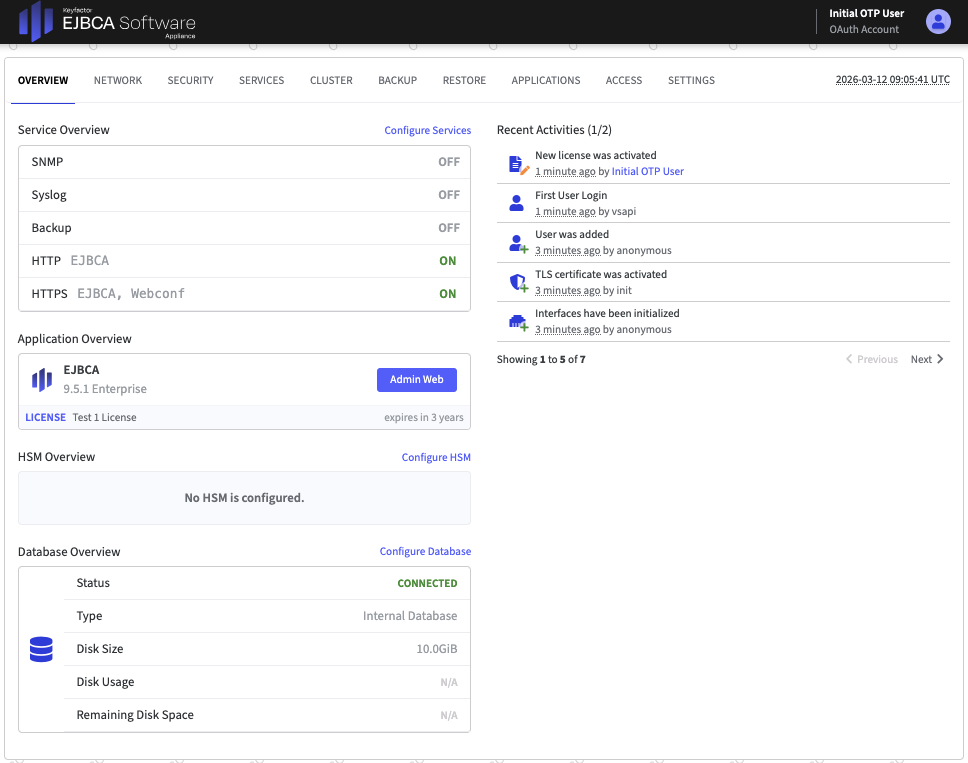Viewport: 968px width, 763px height.
Task: Click the add-user icon beside User was added
Action: (x=519, y=243)
